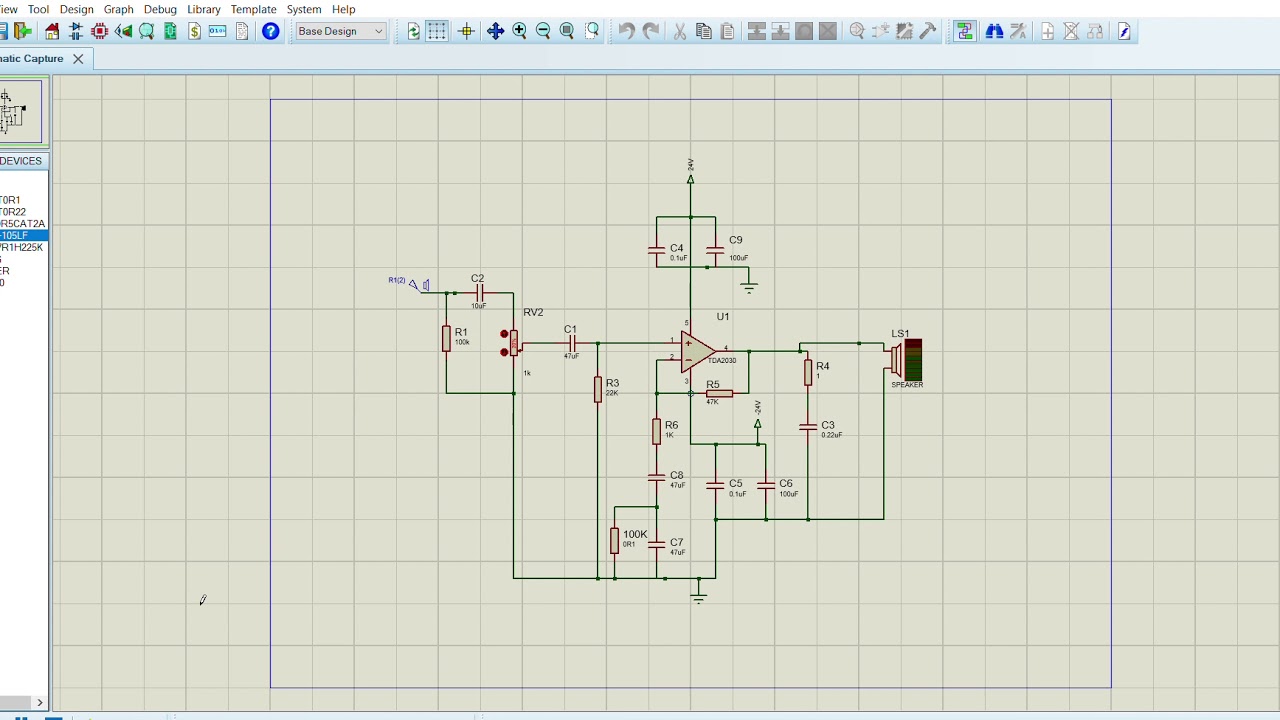This screenshot has height=720, width=1280.
Task: Open the Bill of Materials dollar icon
Action: click(194, 31)
